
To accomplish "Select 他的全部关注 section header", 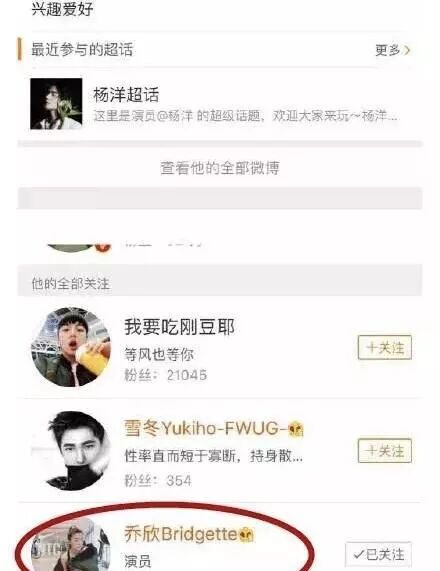I will click(x=70, y=283).
